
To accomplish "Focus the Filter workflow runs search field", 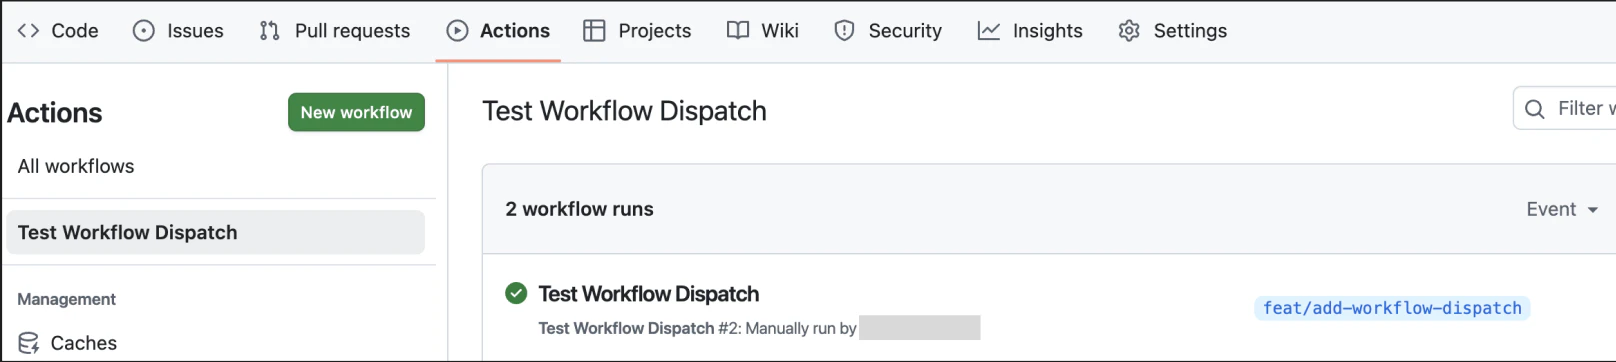I will pyautogui.click(x=1566, y=108).
